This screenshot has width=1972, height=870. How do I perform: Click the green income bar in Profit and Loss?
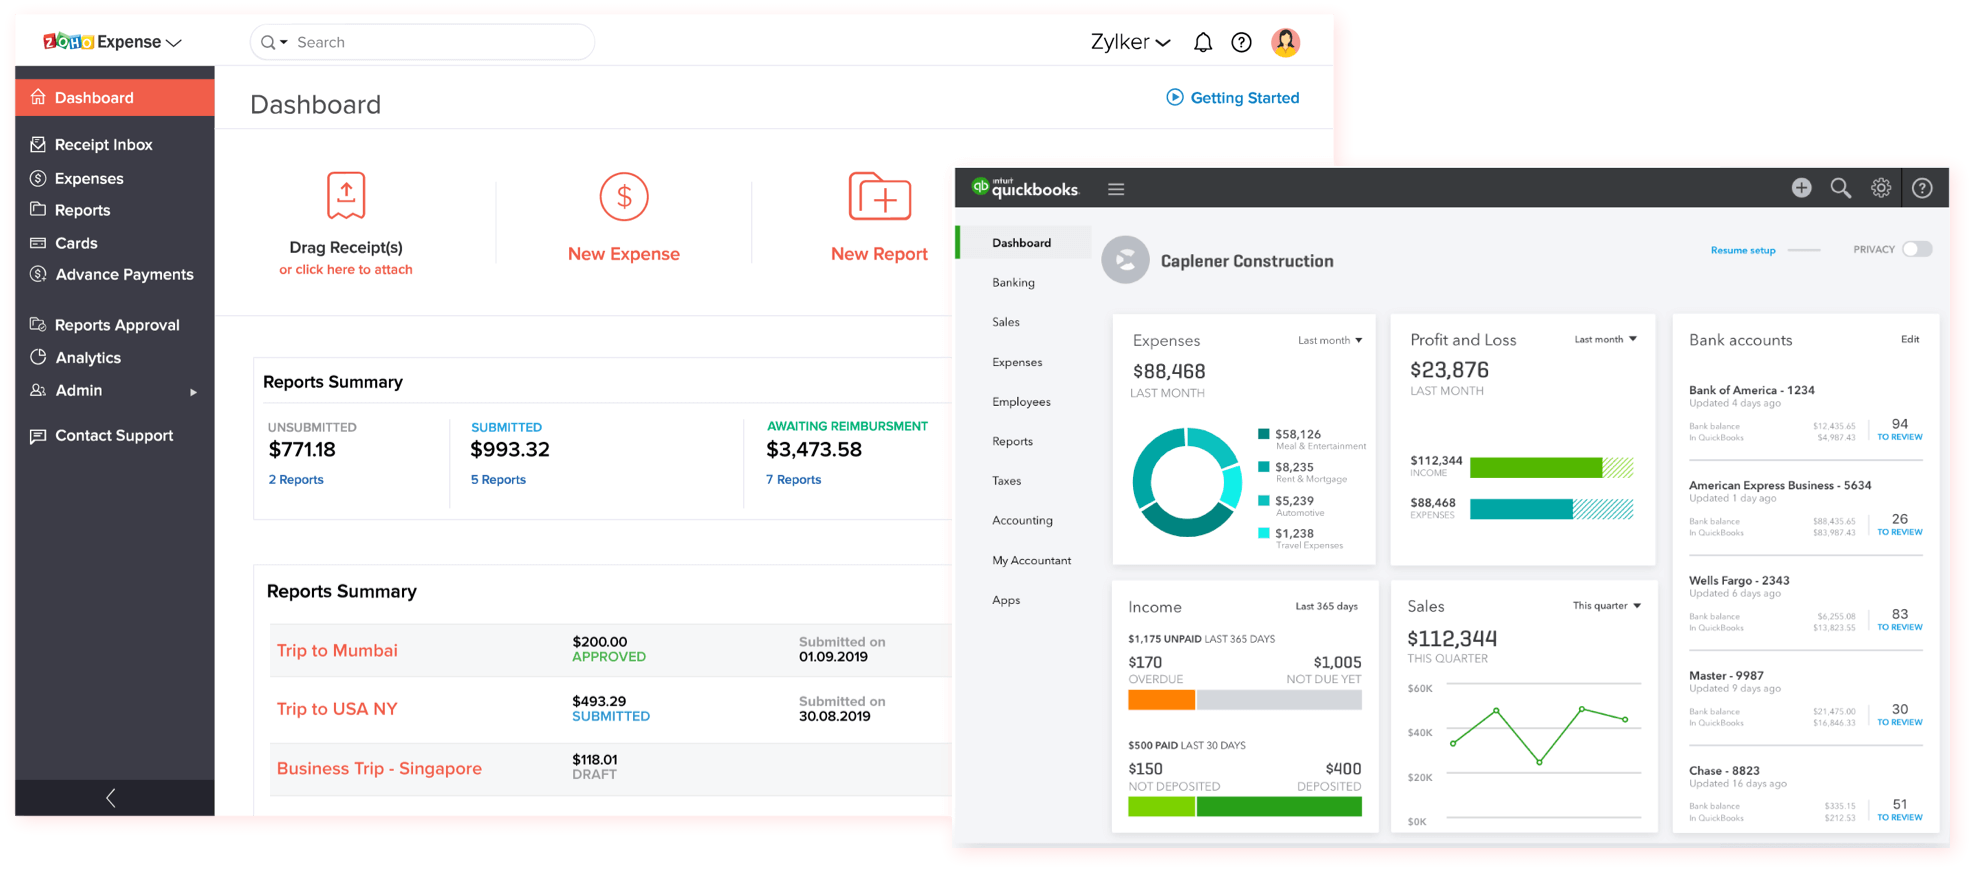1536,467
